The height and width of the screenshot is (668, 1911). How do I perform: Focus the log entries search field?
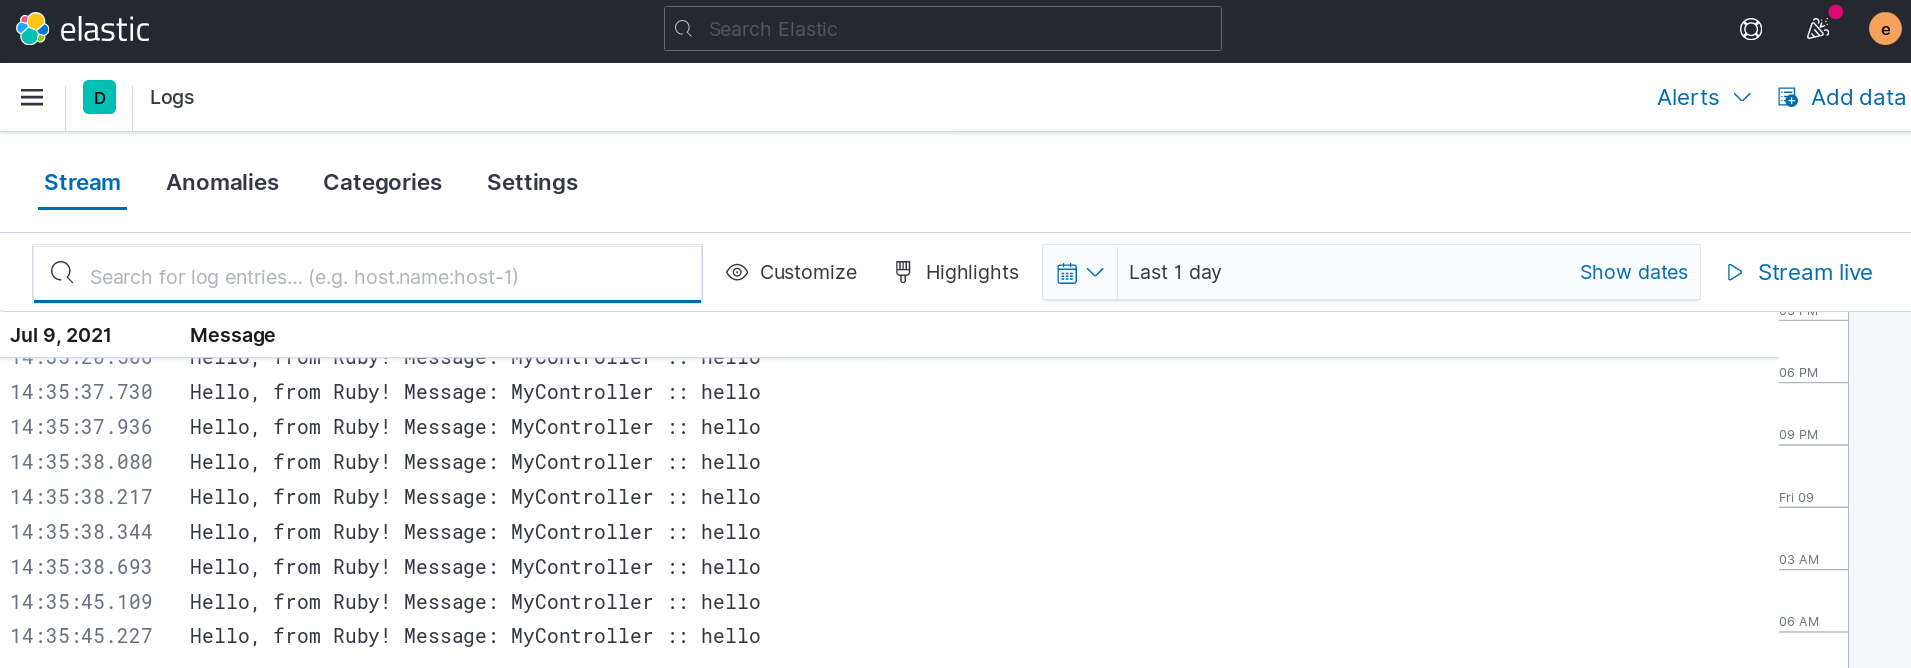click(x=367, y=274)
